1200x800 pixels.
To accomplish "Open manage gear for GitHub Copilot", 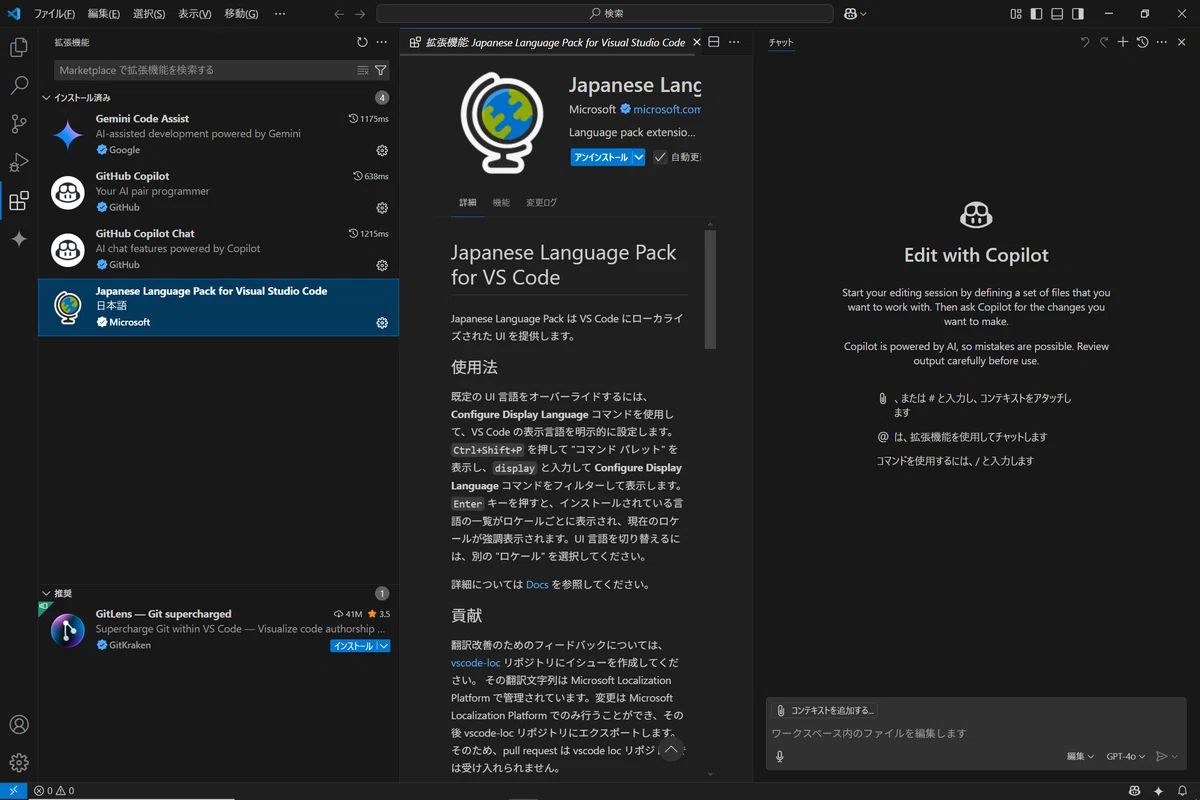I will pyautogui.click(x=381, y=208).
